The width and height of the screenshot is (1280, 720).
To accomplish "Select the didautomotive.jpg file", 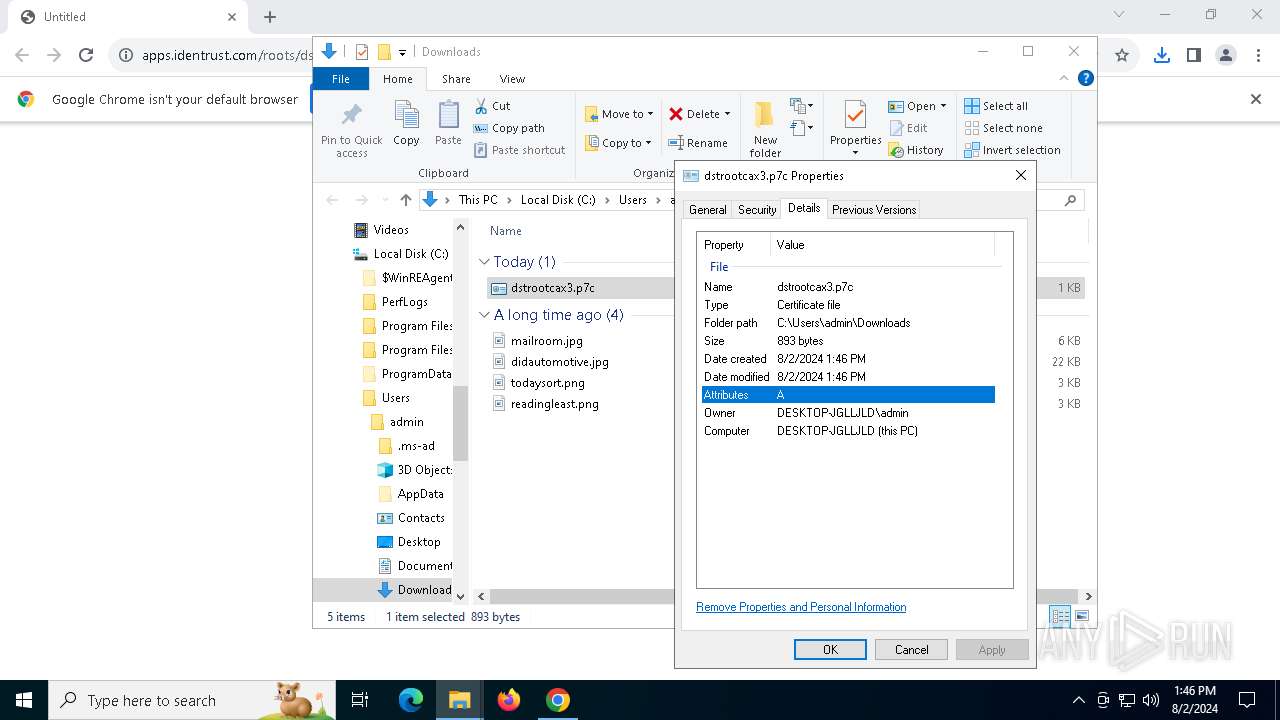I will (x=559, y=362).
